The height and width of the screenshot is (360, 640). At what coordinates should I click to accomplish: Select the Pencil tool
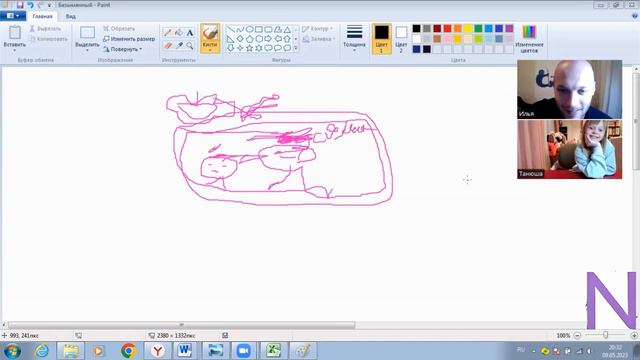167,33
